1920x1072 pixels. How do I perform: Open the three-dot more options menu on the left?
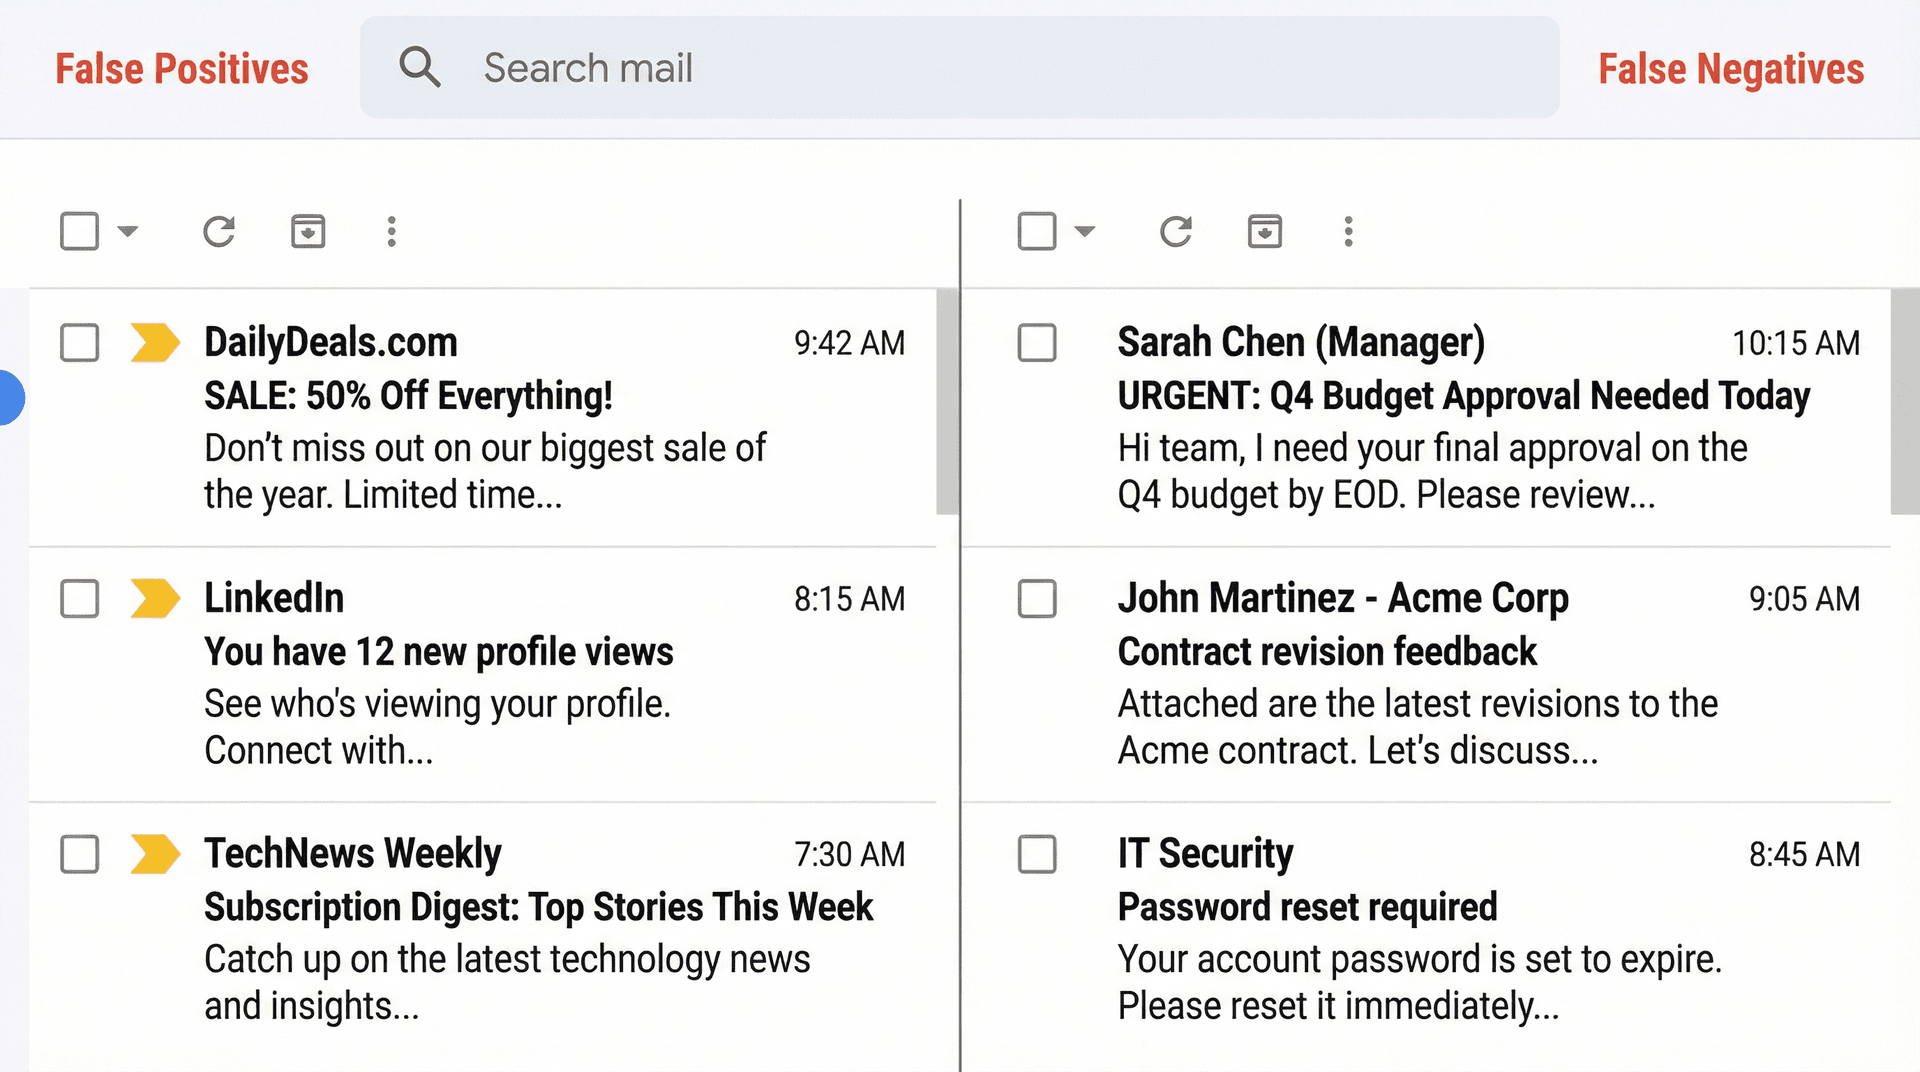click(391, 231)
